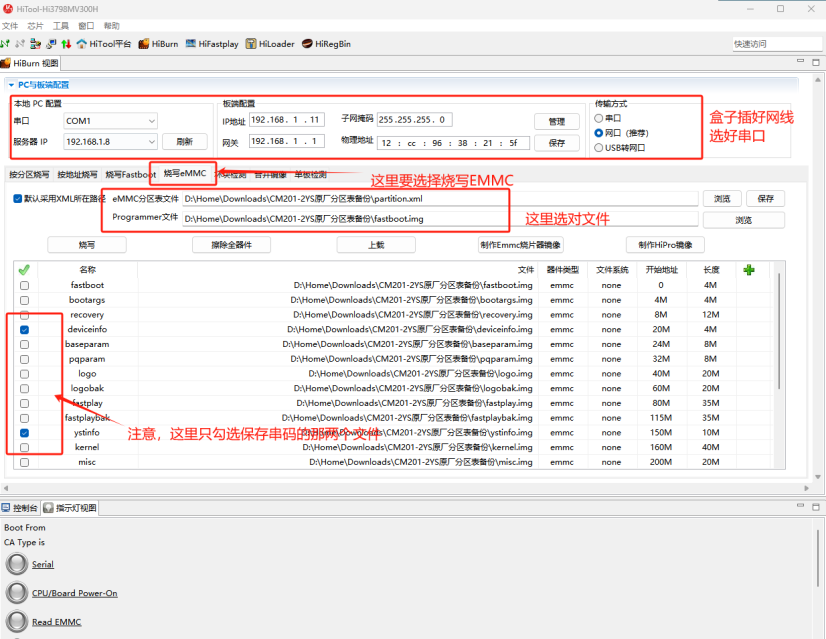
Task: Click the green plus add-partition icon
Action: coord(749,269)
